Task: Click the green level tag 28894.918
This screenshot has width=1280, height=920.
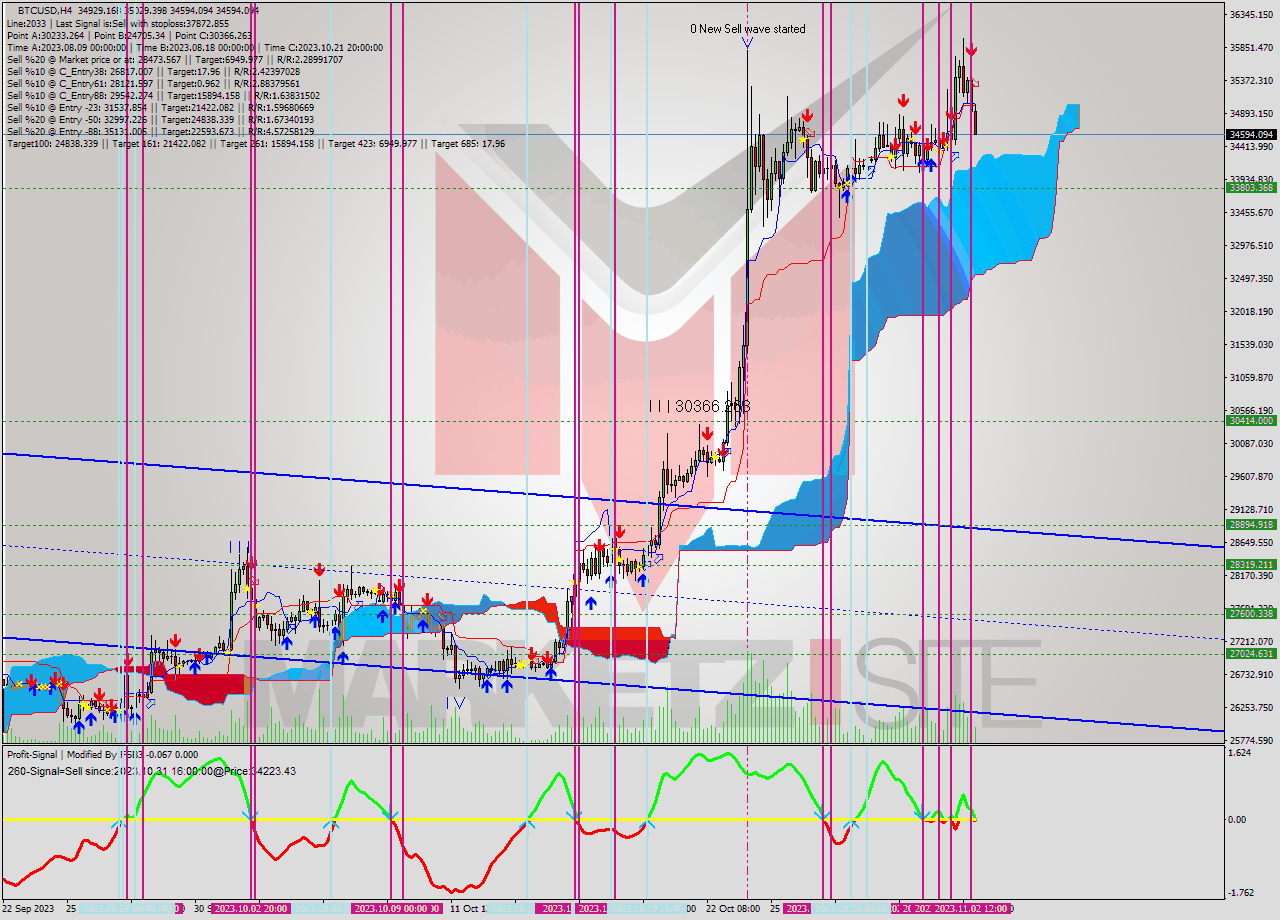Action: coord(1251,524)
